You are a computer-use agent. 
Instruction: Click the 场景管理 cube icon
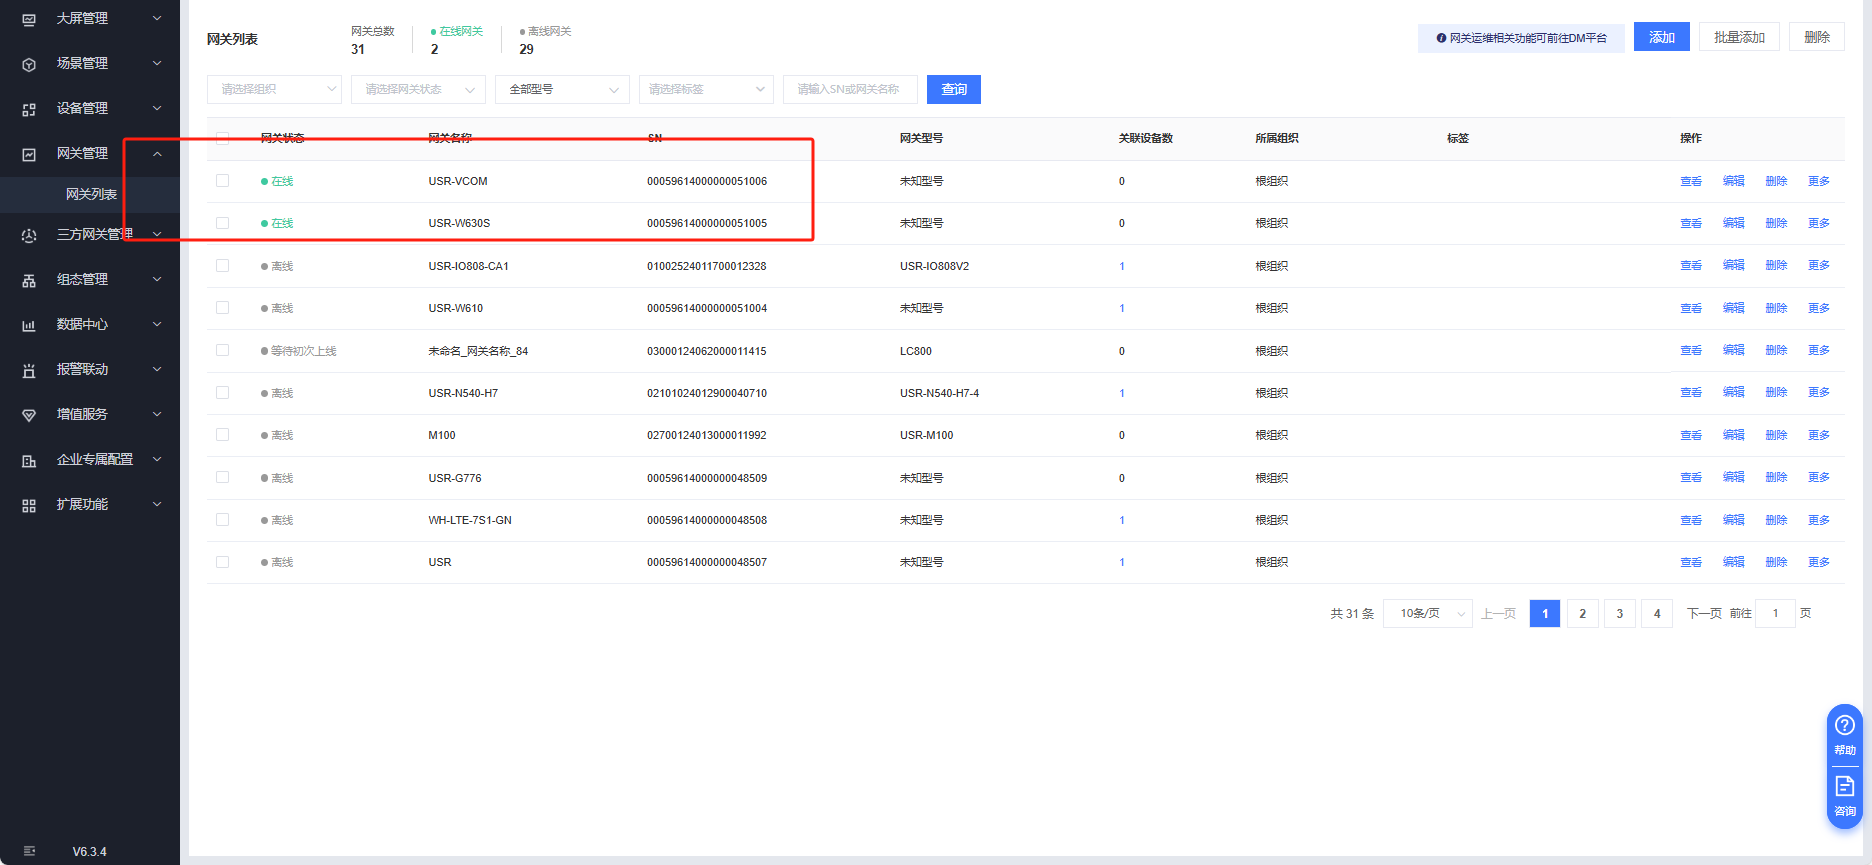click(29, 64)
